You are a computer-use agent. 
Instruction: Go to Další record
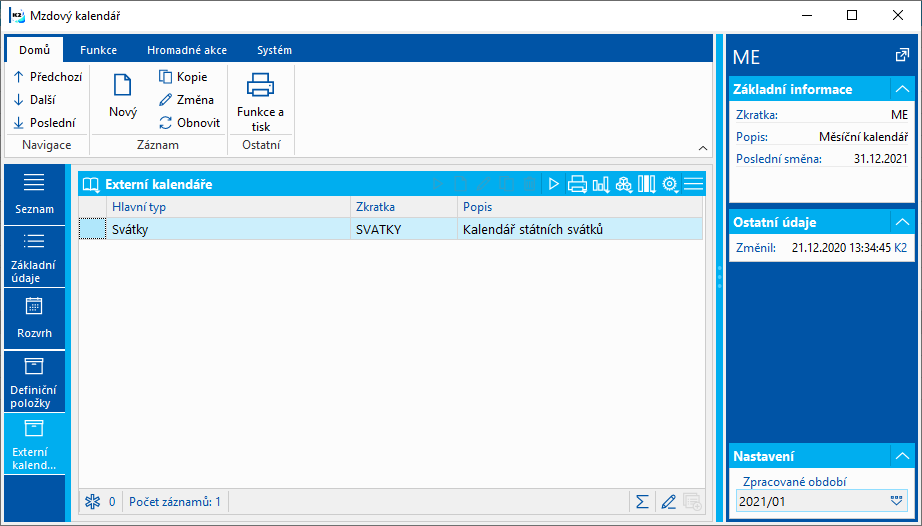click(x=35, y=100)
